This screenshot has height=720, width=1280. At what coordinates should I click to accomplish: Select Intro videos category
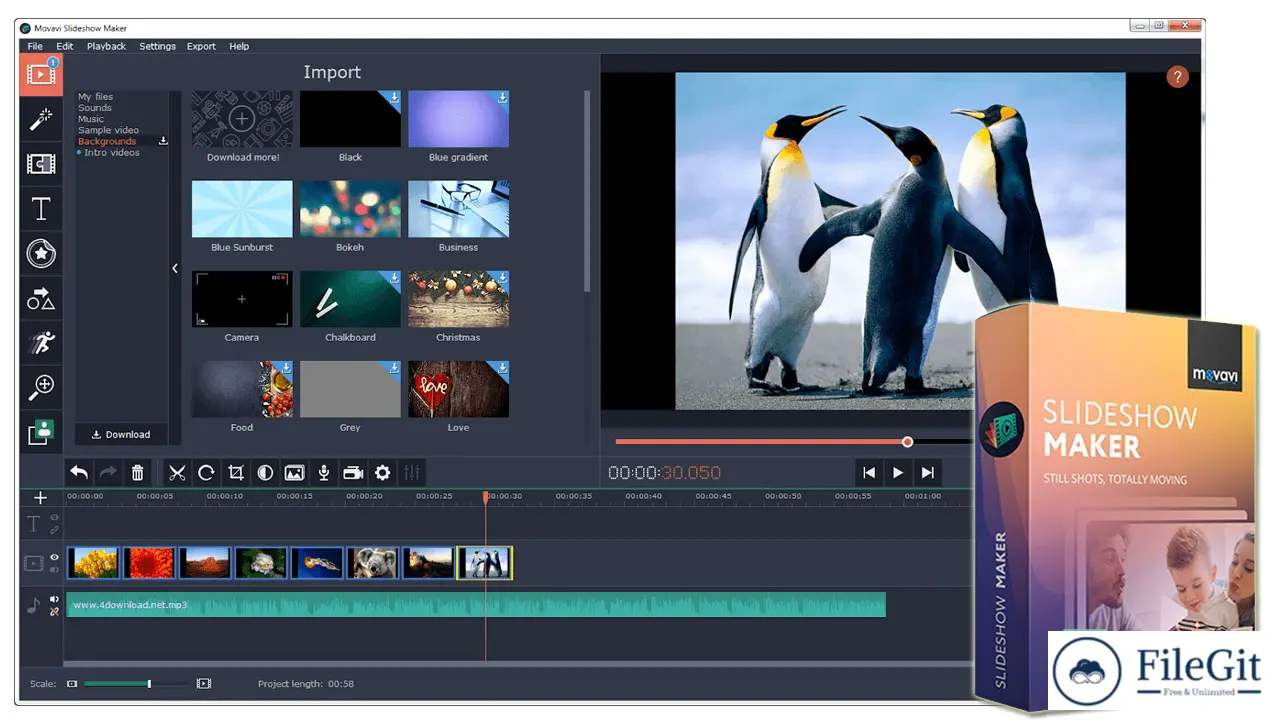pos(112,152)
